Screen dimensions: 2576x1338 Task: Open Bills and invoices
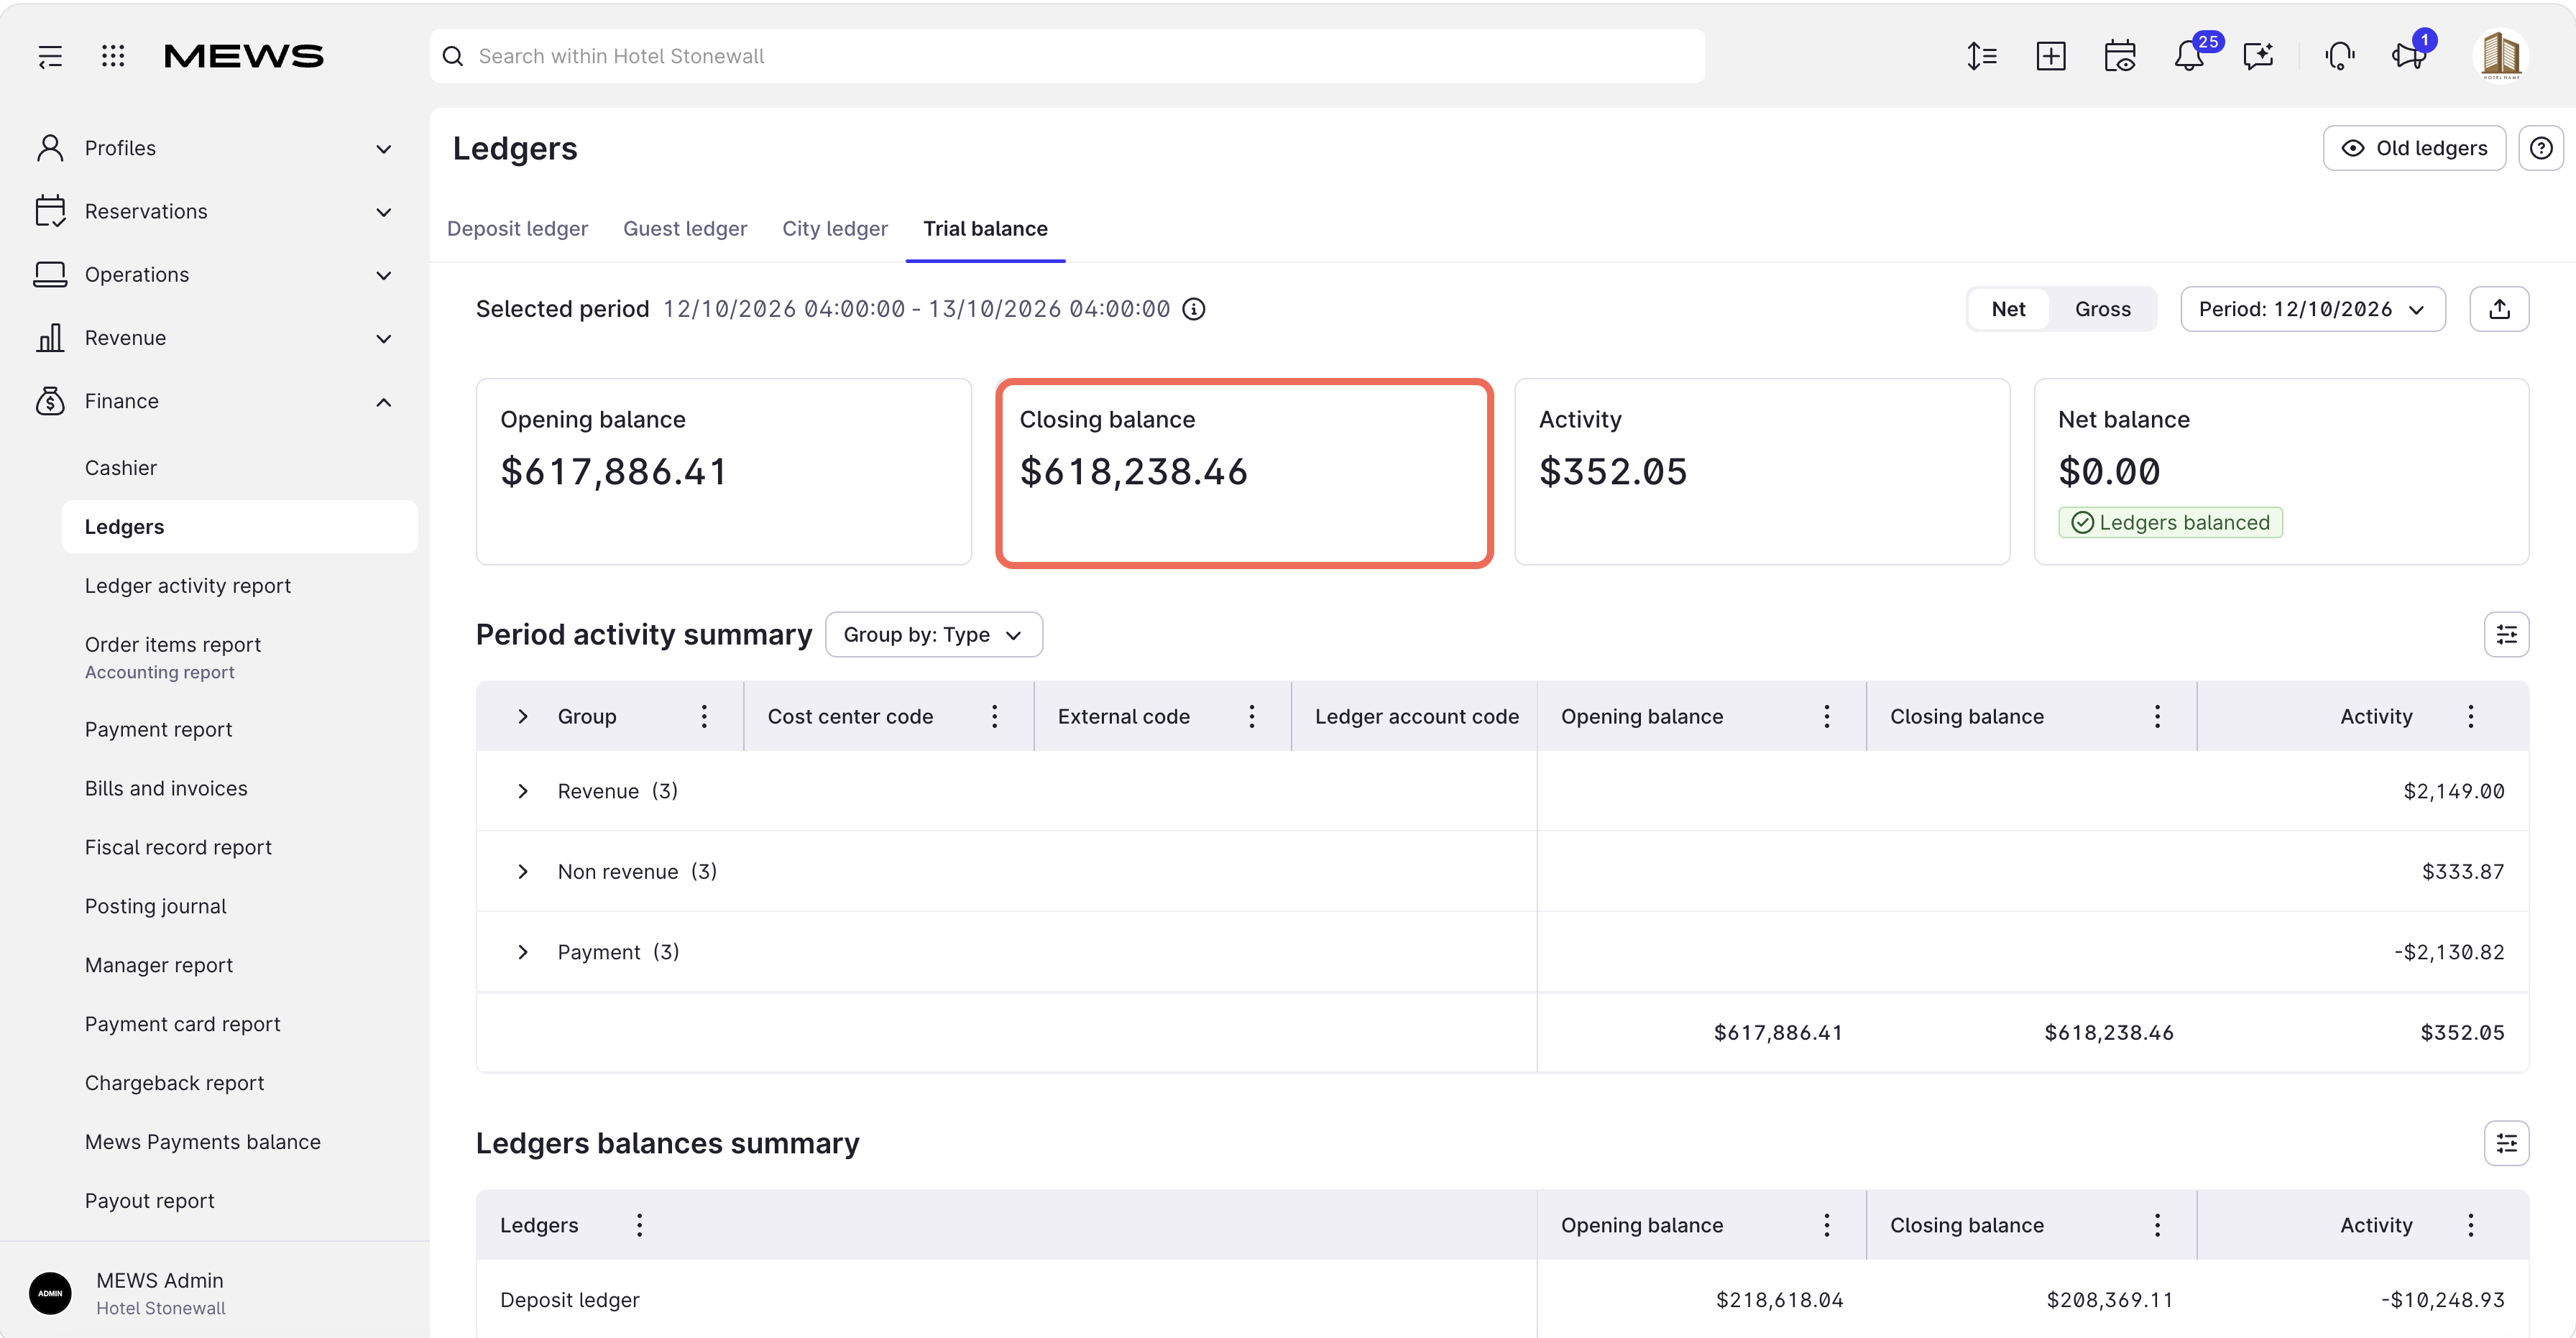pyautogui.click(x=166, y=788)
